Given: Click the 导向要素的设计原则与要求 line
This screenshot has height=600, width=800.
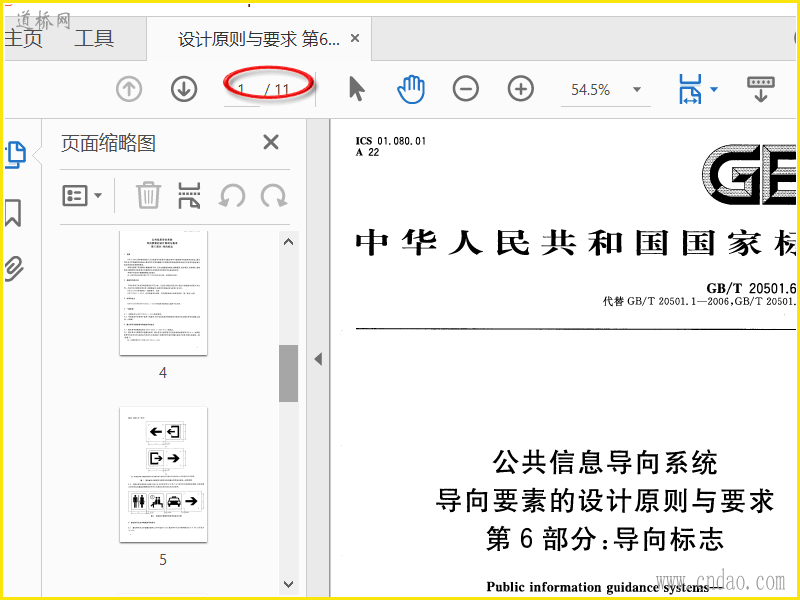Looking at the screenshot, I should [x=605, y=501].
